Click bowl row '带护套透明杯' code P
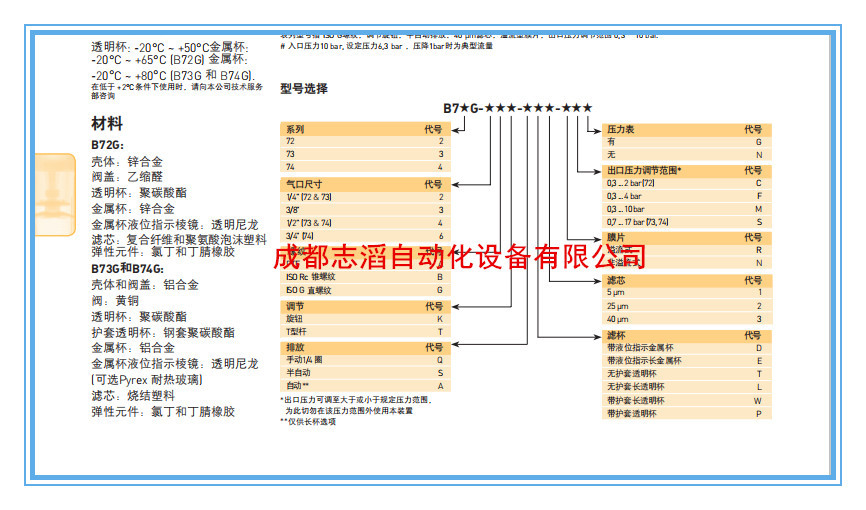Viewport: 866px width, 510px height. point(687,413)
